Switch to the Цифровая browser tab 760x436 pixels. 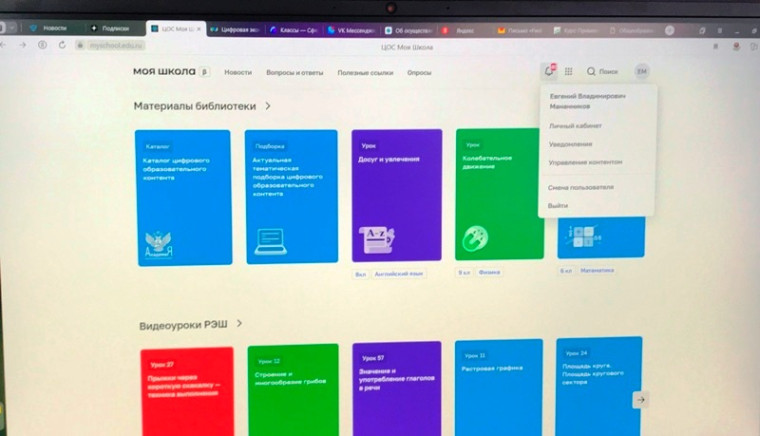pos(235,30)
